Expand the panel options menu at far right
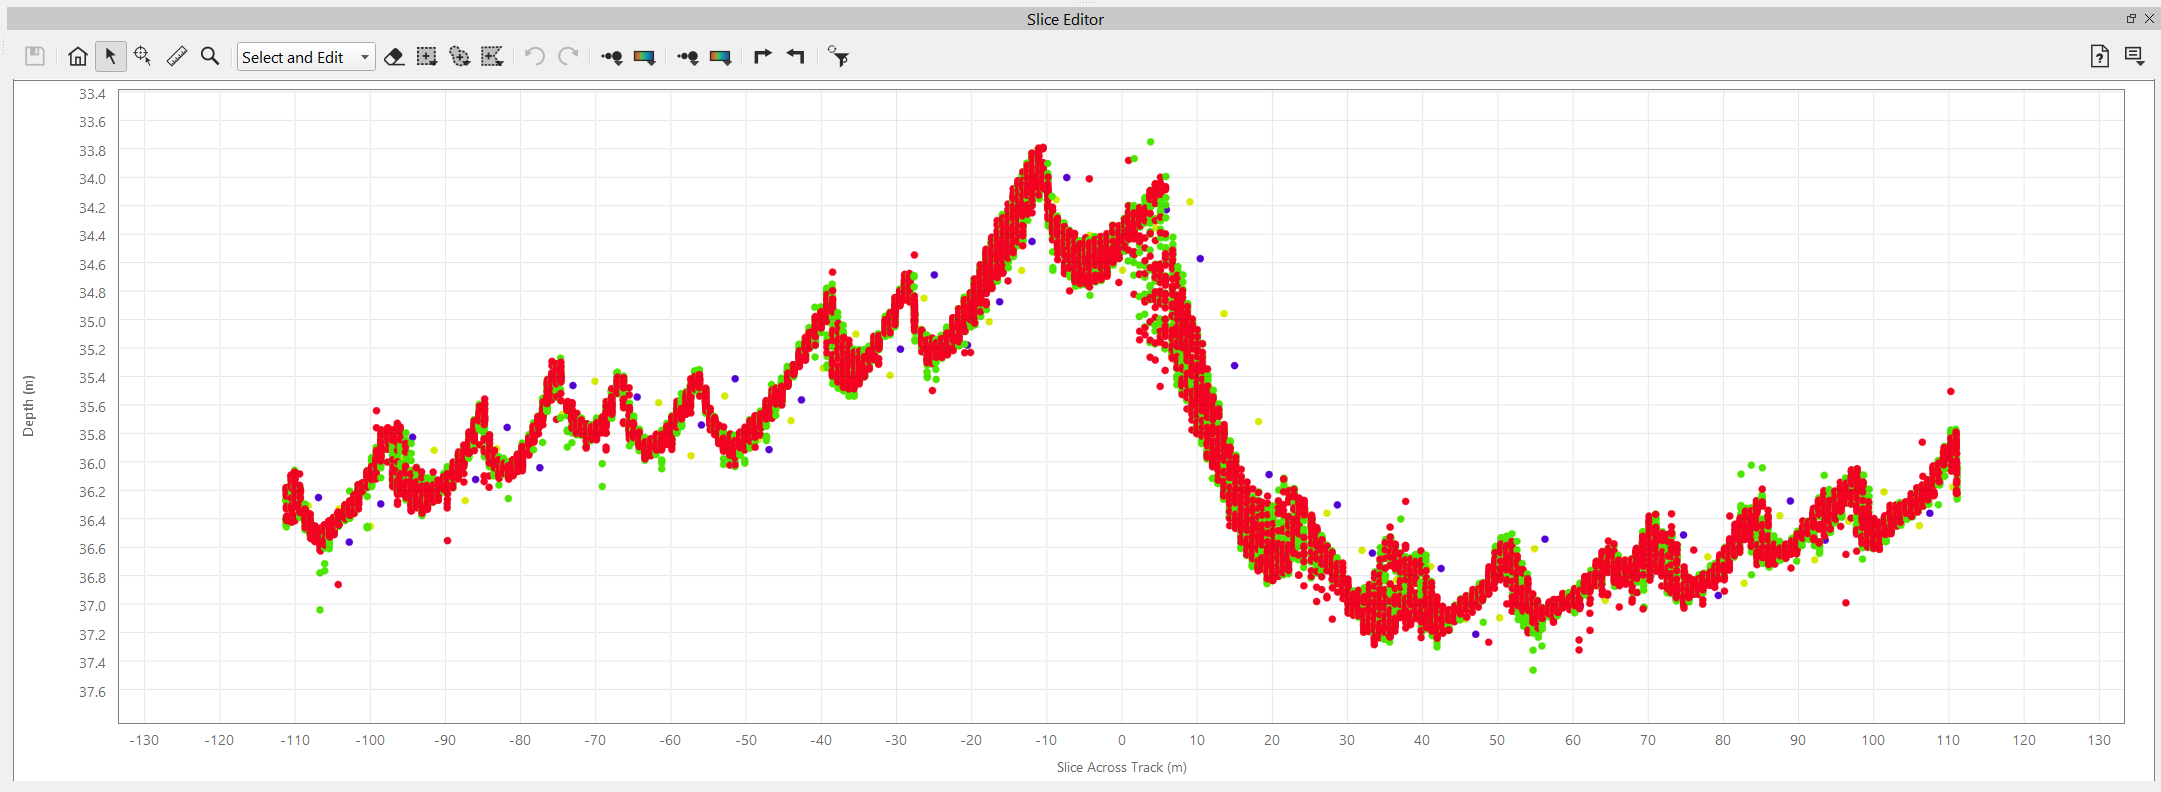 tap(2134, 57)
